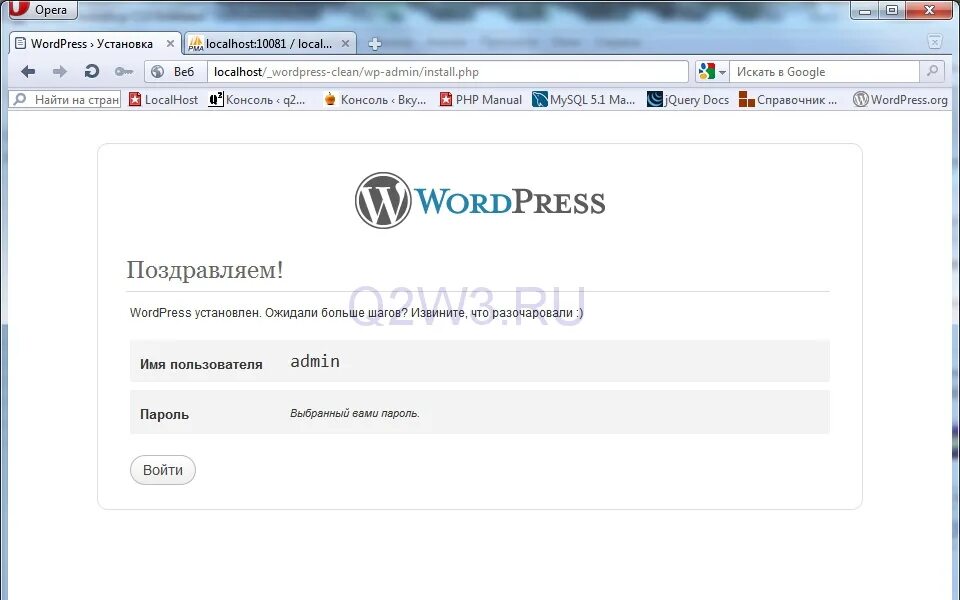Open the Google search engine dropdown
Viewport: 960px width, 600px height.
tap(712, 72)
